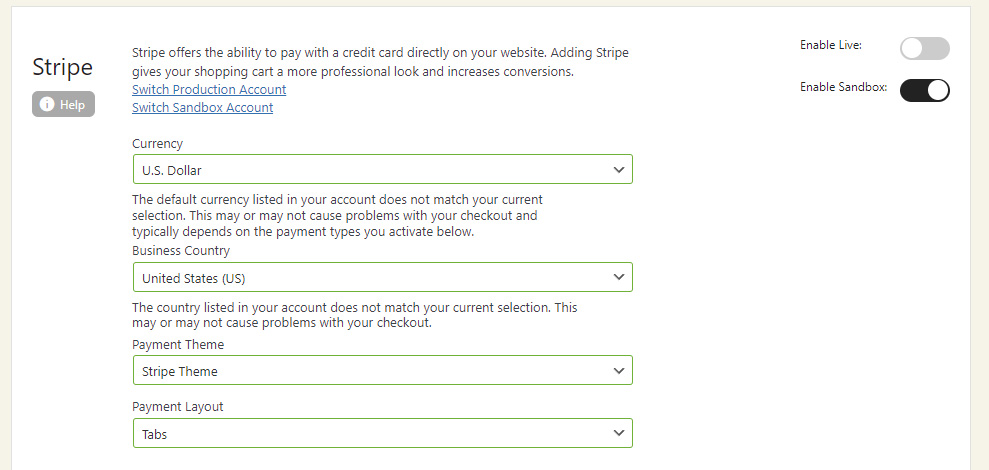Image resolution: width=989 pixels, height=470 pixels.
Task: Click the info icon on the Help button
Action: point(47,105)
